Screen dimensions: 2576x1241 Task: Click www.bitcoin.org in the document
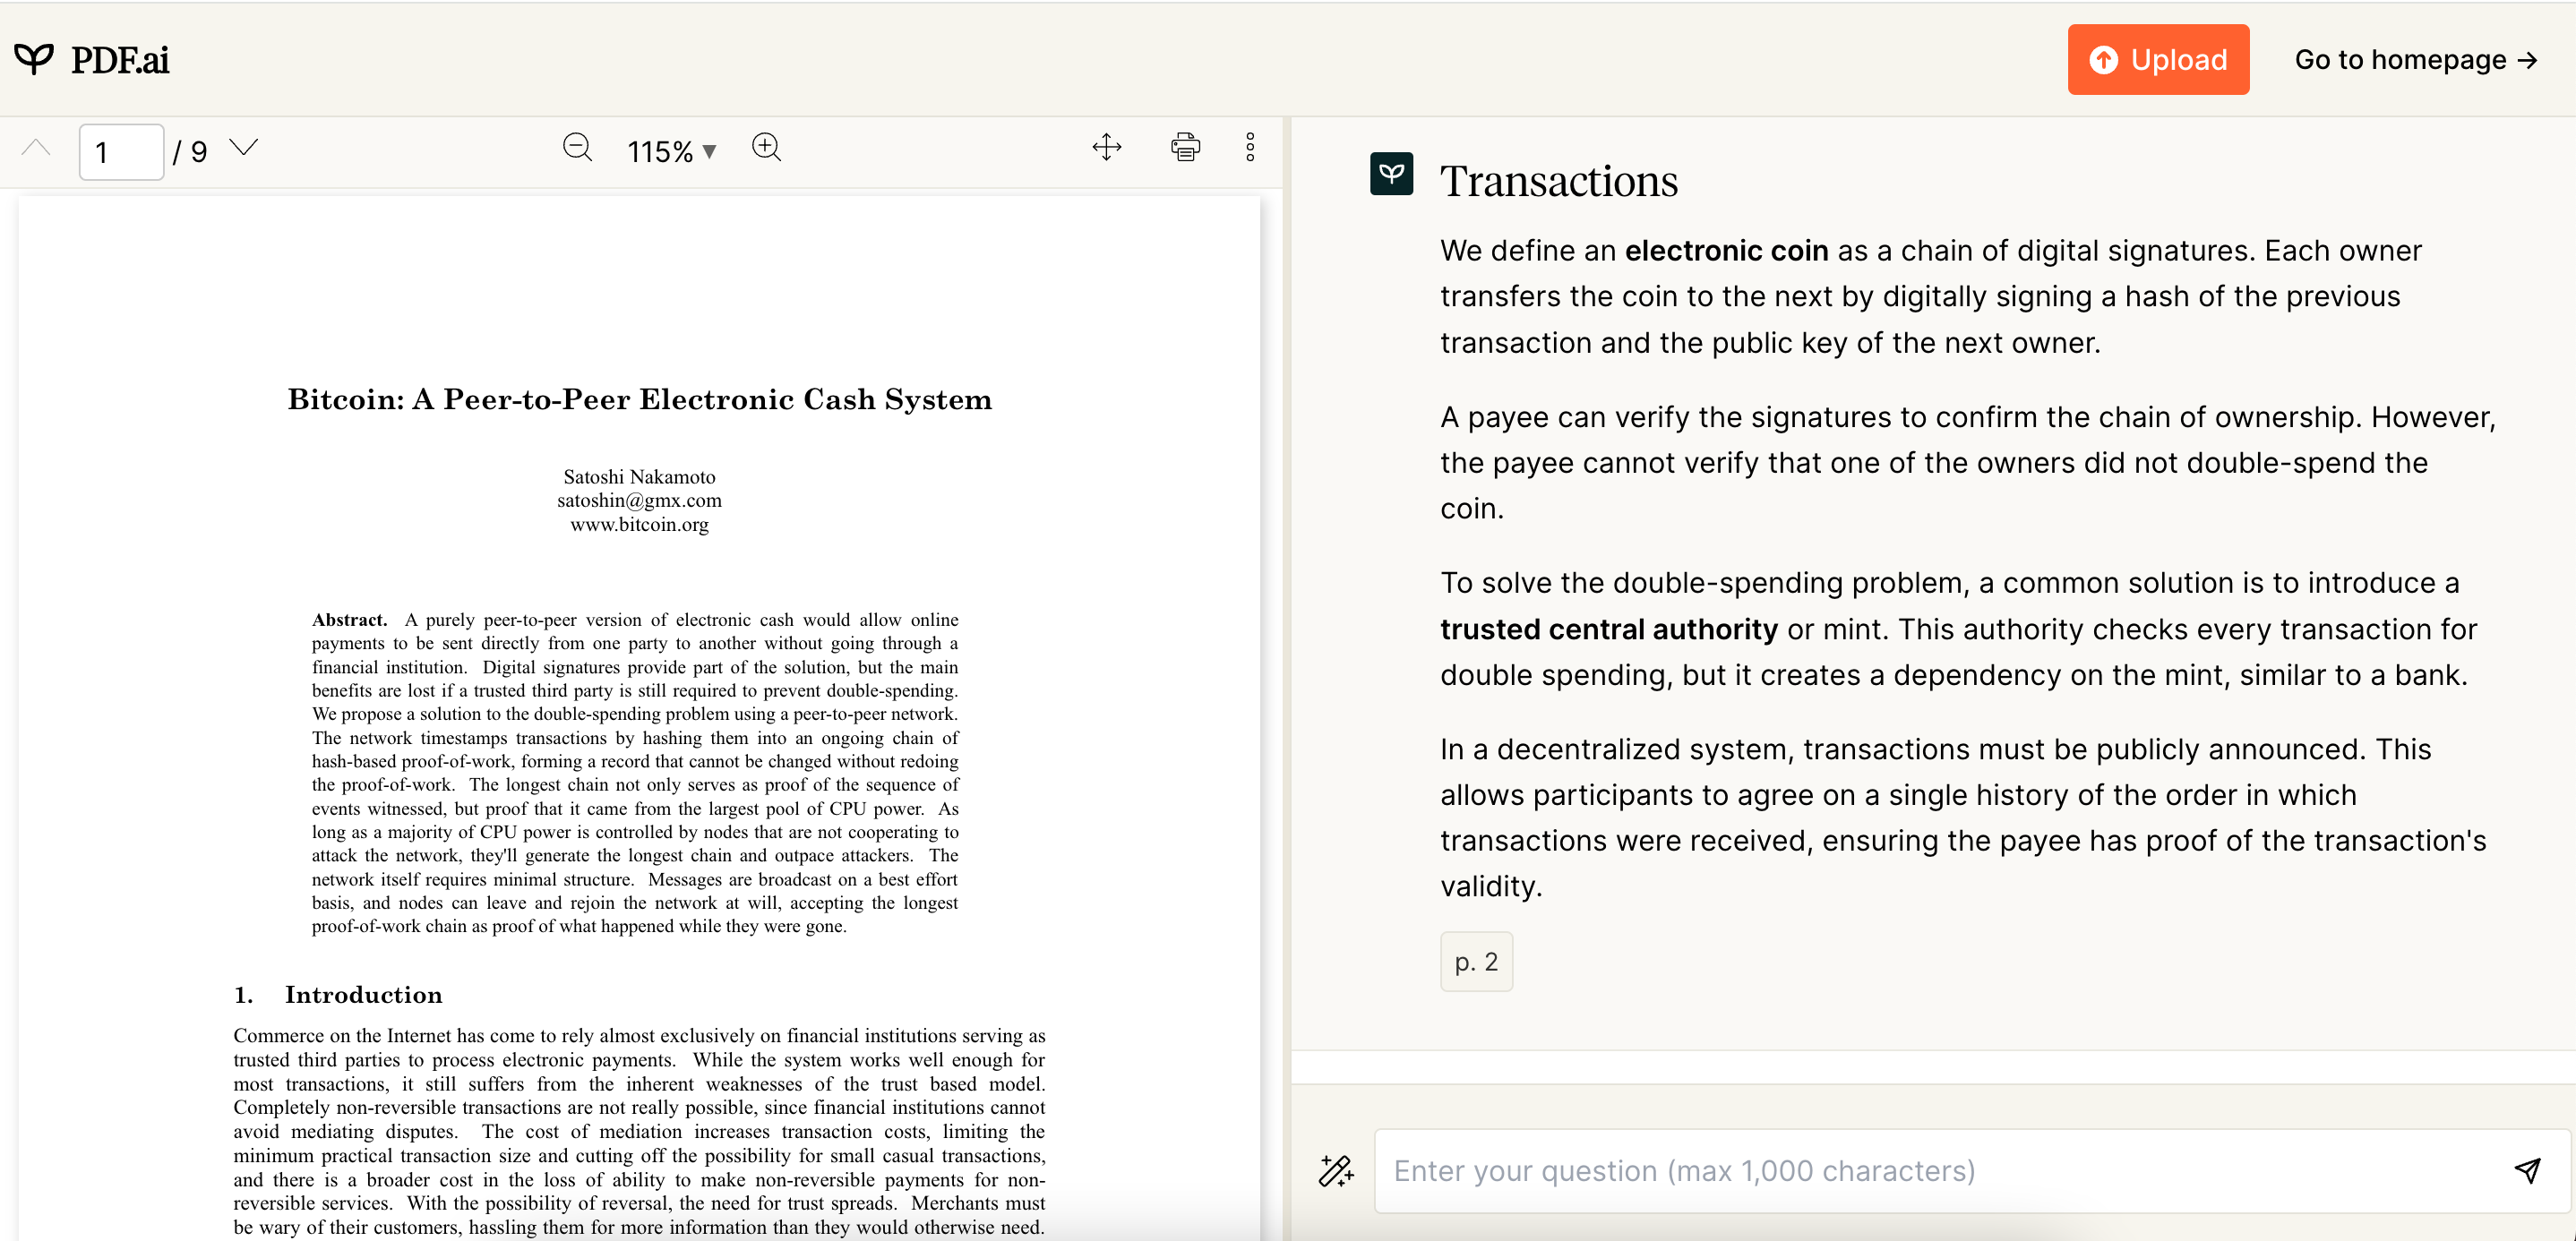coord(640,524)
